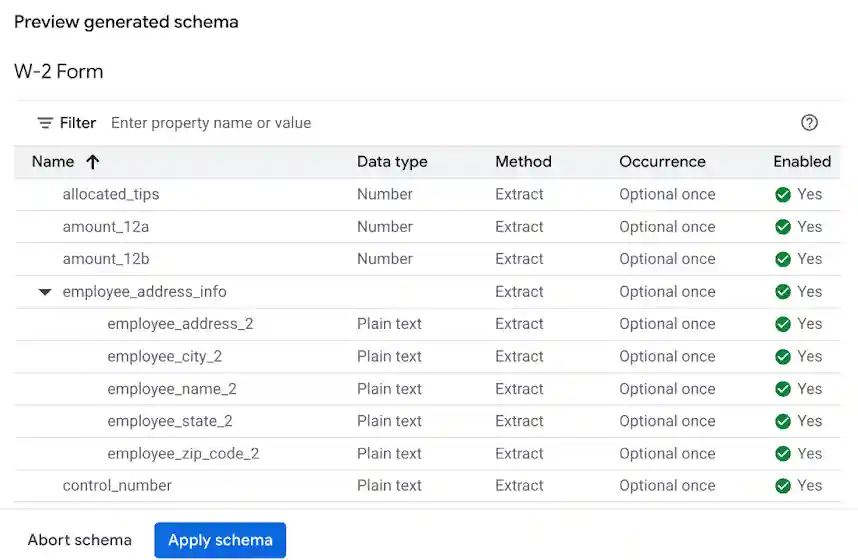Focus the filter property name input

(x=400, y=123)
